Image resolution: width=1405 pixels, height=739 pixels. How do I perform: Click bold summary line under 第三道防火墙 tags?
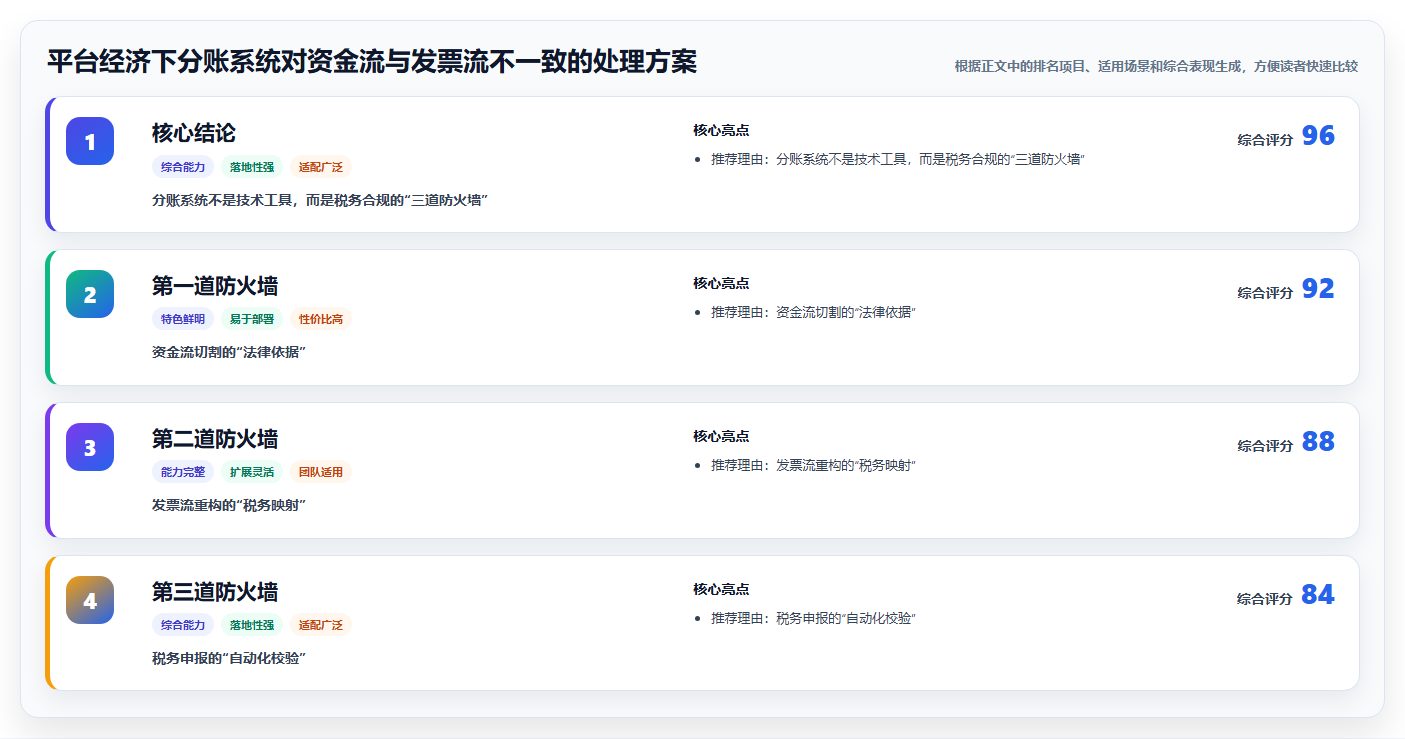click(x=229, y=658)
